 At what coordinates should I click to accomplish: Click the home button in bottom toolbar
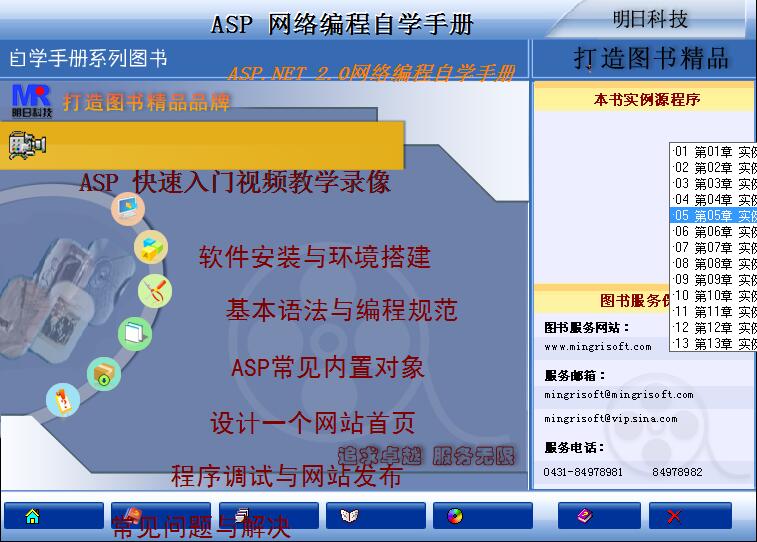54,516
